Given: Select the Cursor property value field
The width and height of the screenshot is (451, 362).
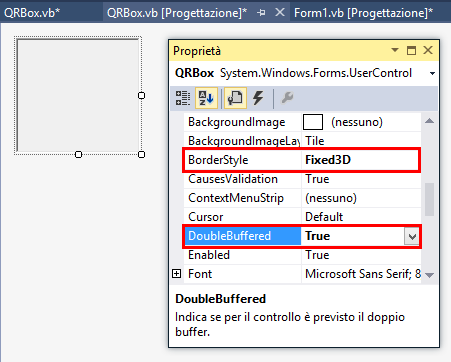Looking at the screenshot, I should [361, 217].
